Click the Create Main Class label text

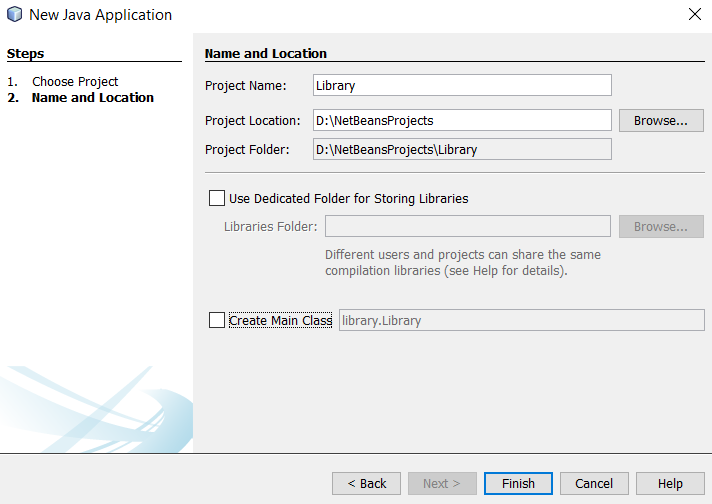click(281, 321)
